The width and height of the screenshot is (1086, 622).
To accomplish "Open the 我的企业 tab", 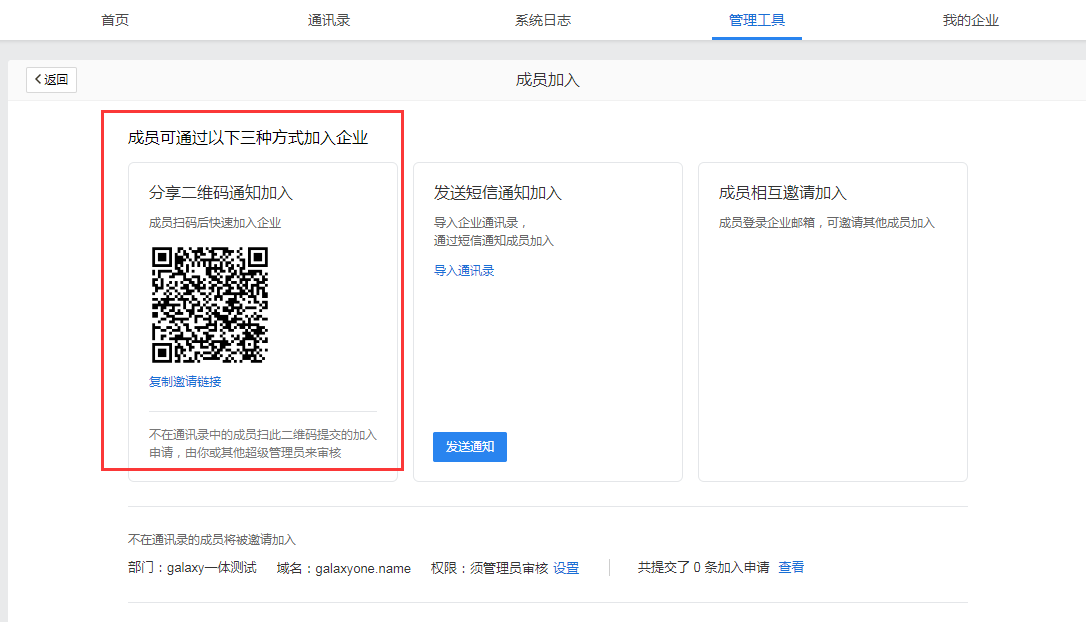I will click(x=971, y=19).
